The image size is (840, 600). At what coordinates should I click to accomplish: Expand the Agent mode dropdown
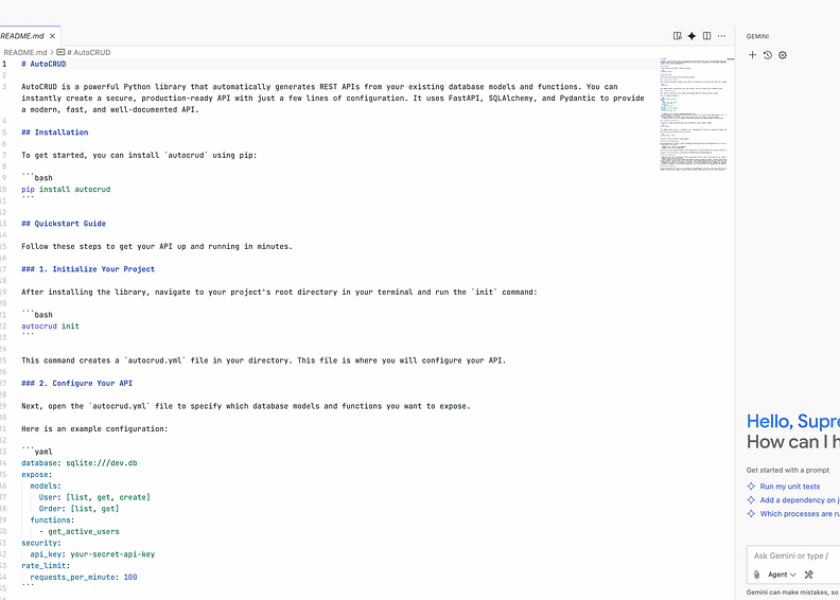click(782, 574)
